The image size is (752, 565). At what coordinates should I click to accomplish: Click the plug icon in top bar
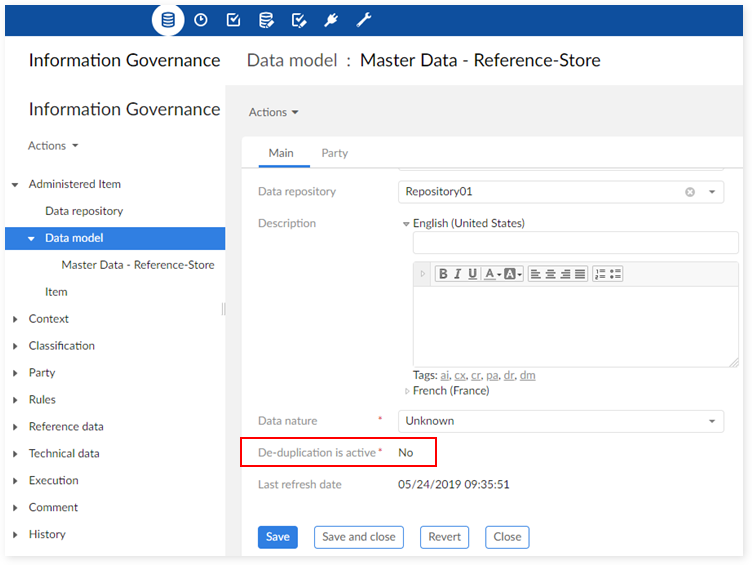click(331, 19)
